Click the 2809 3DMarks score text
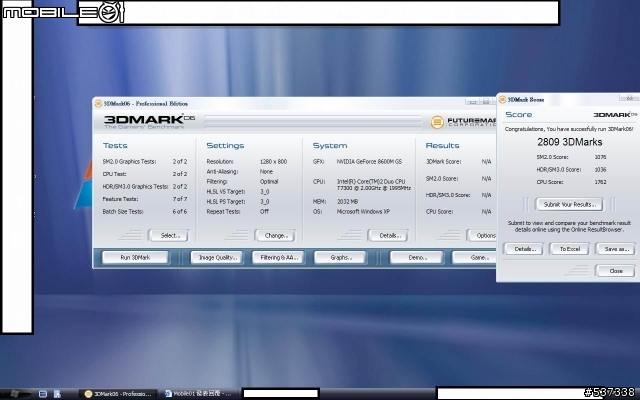Image resolution: width=640 pixels, height=400 pixels. (569, 142)
